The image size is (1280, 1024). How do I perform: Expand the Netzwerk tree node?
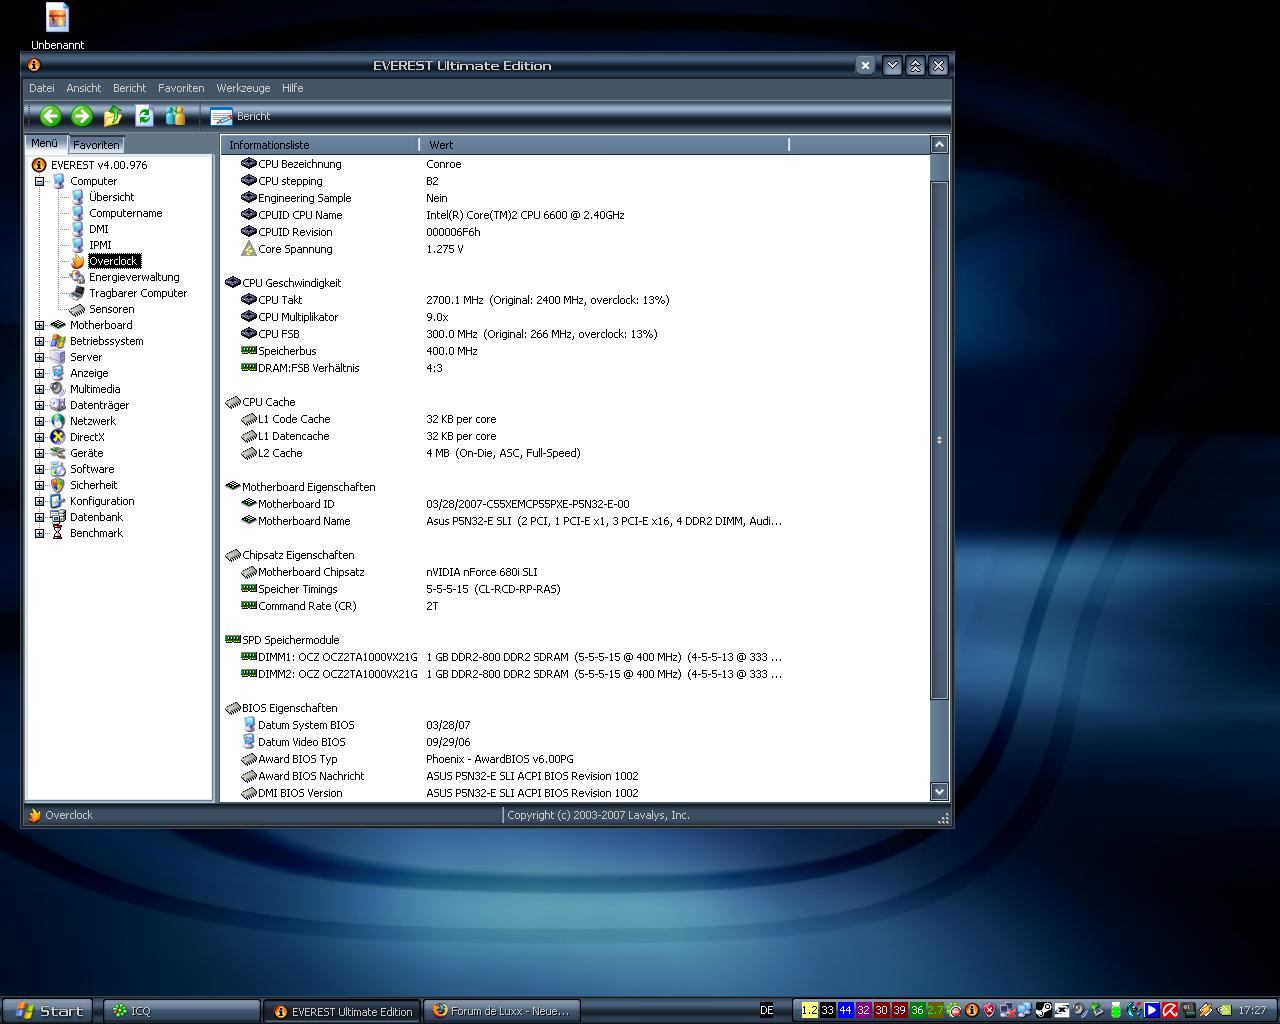click(39, 421)
